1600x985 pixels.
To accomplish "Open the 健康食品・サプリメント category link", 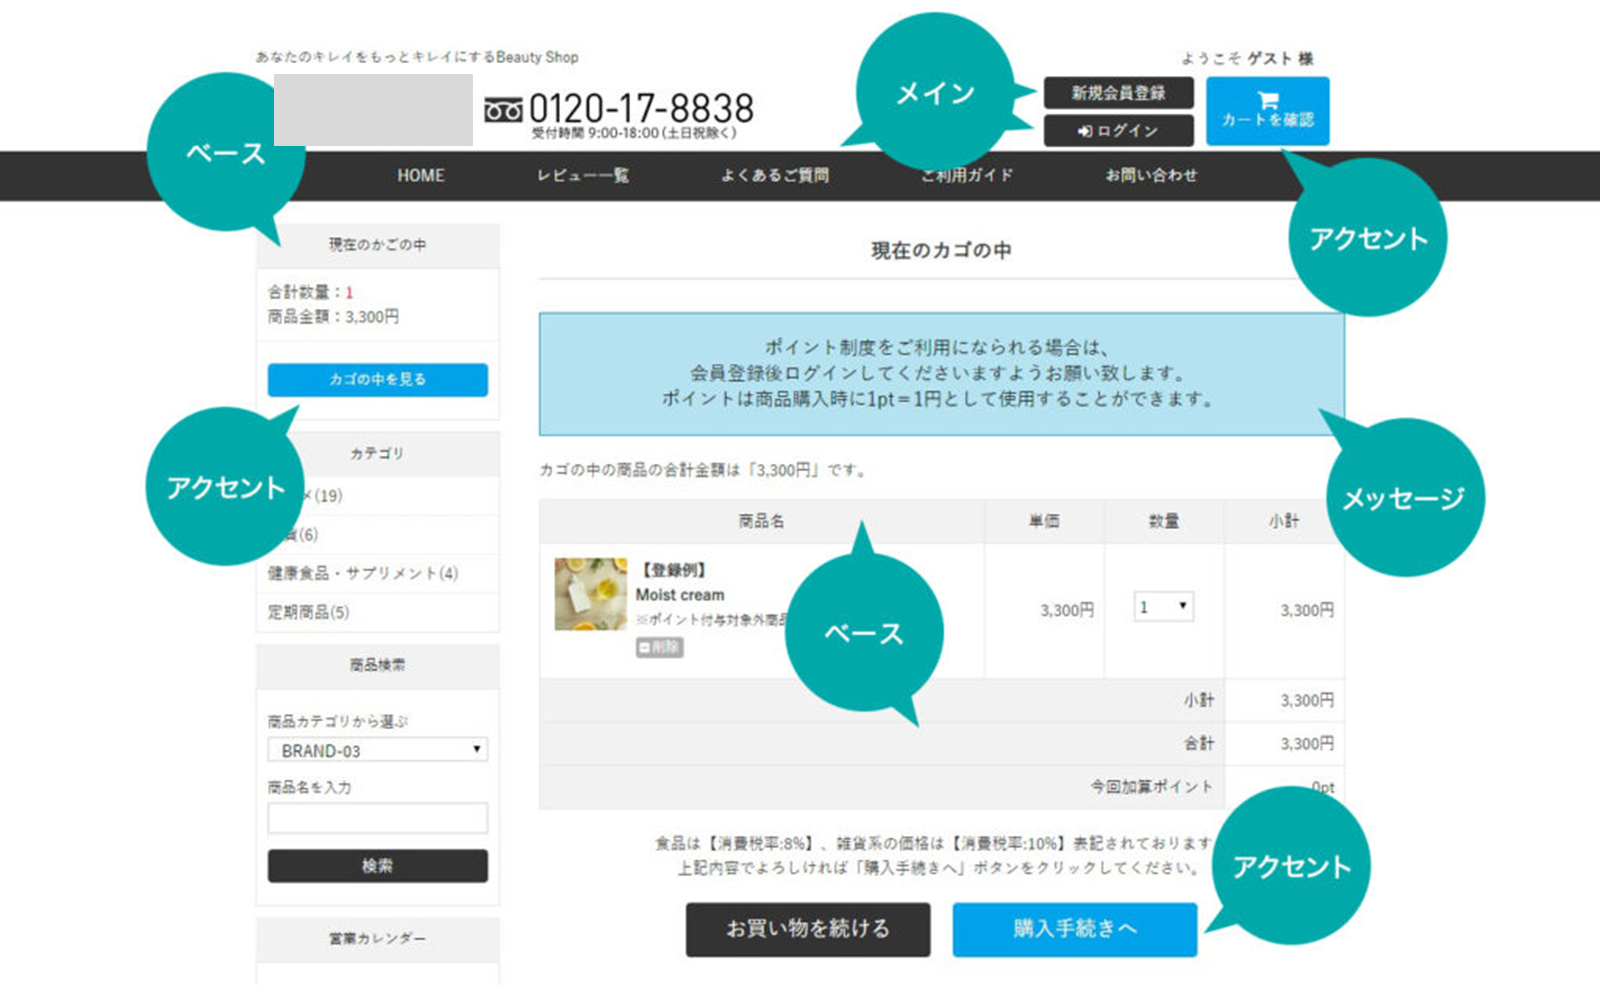I will pos(362,573).
